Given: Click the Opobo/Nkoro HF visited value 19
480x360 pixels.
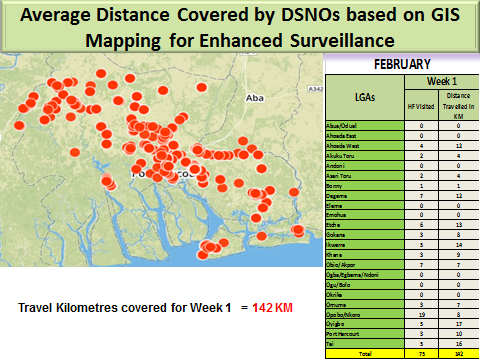Looking at the screenshot, I should pyautogui.click(x=421, y=314).
